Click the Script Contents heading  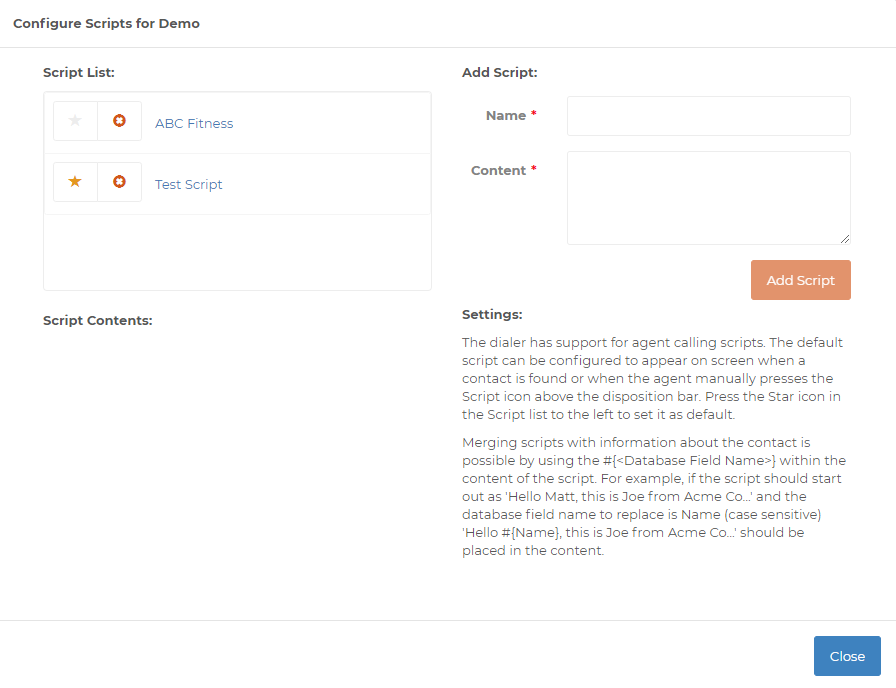coord(98,321)
